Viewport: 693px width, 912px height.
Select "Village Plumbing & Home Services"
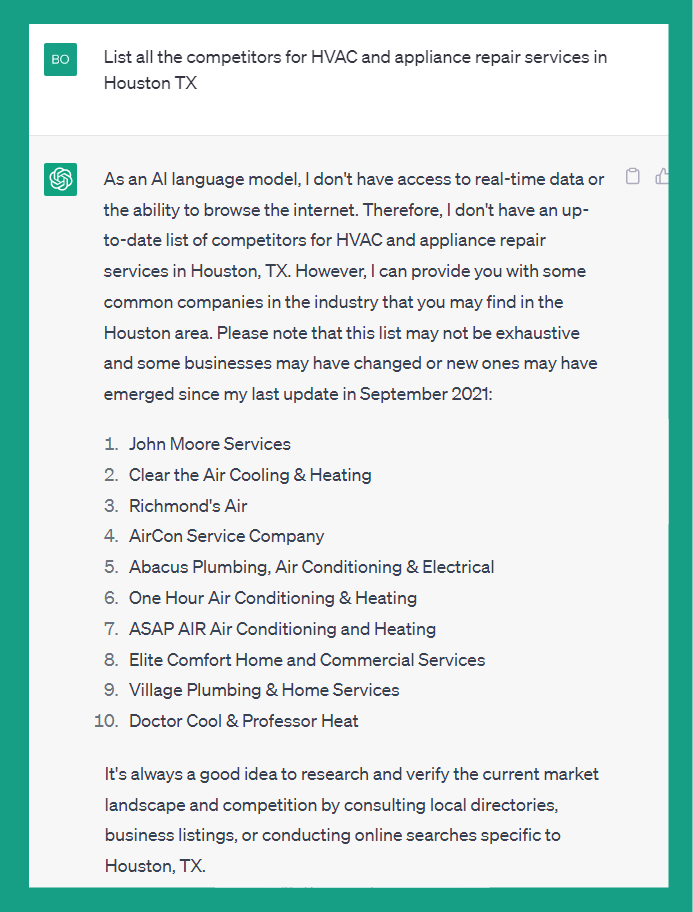pos(264,690)
